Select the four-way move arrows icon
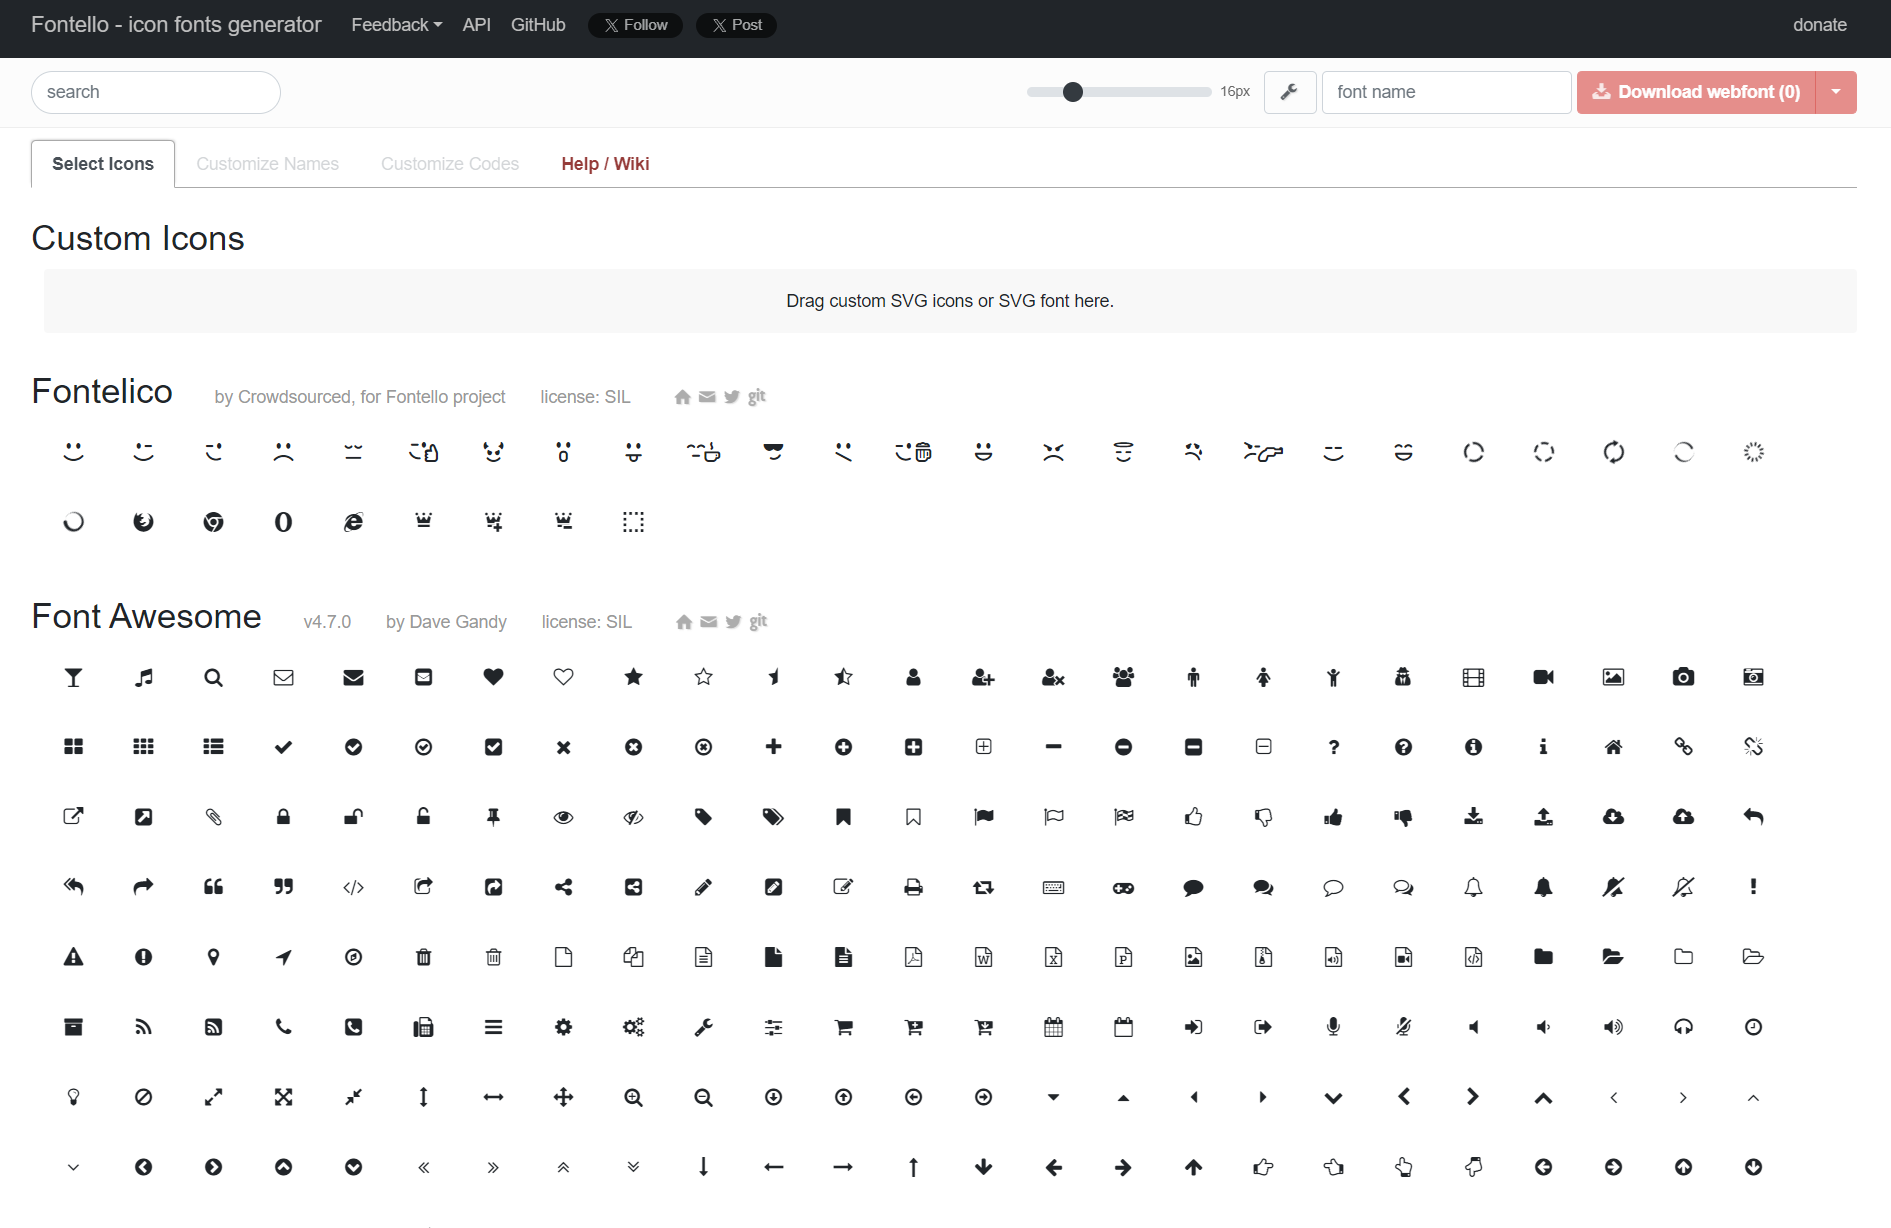1891x1228 pixels. 564,1097
